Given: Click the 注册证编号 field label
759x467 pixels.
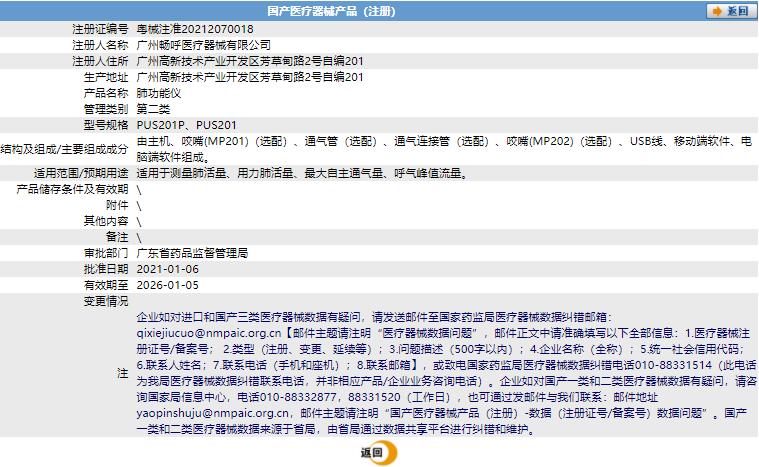Looking at the screenshot, I should point(101,29).
